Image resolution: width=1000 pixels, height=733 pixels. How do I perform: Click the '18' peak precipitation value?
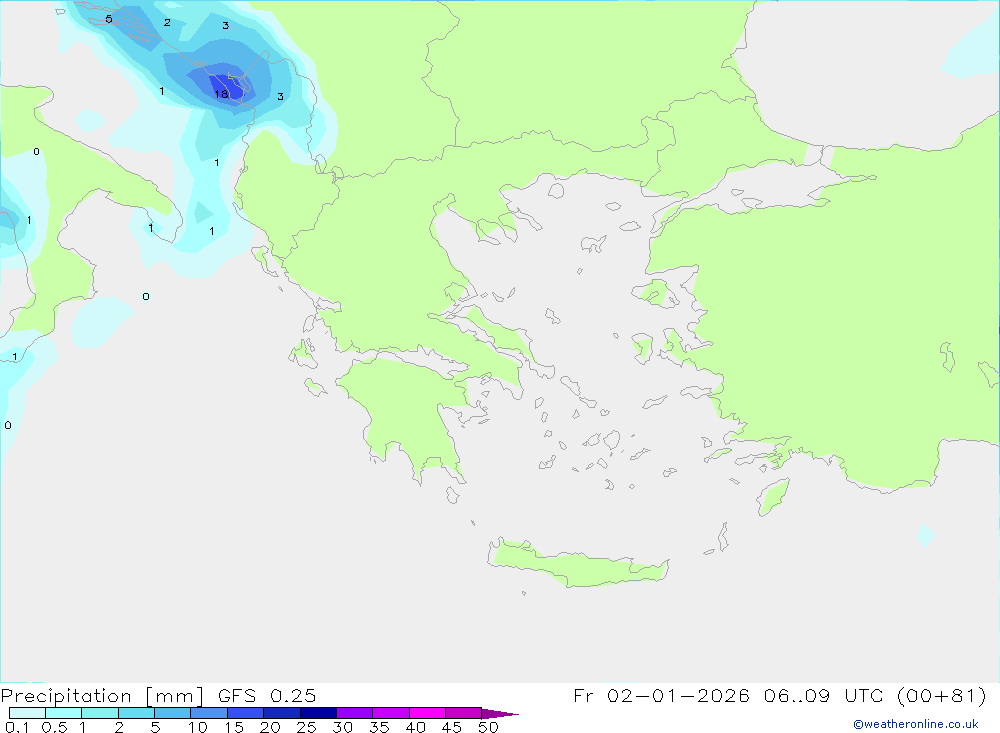coord(221,94)
